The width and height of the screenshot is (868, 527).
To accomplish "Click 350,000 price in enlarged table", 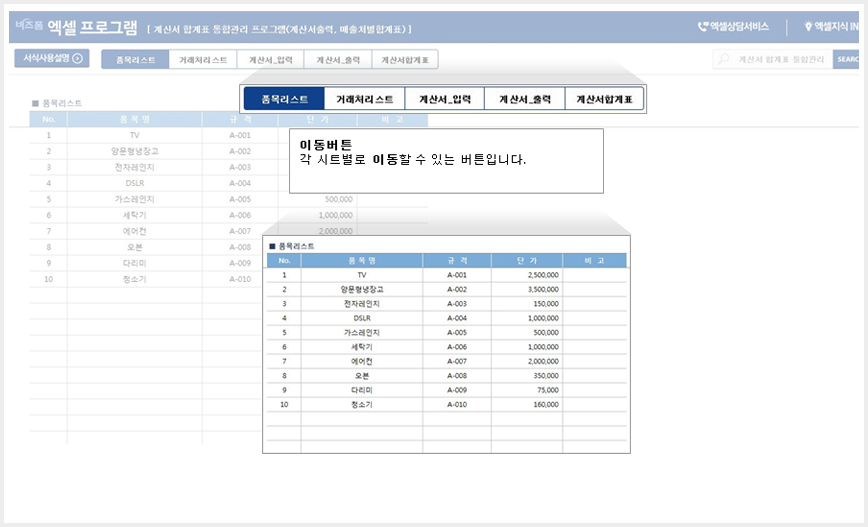I will [x=546, y=376].
